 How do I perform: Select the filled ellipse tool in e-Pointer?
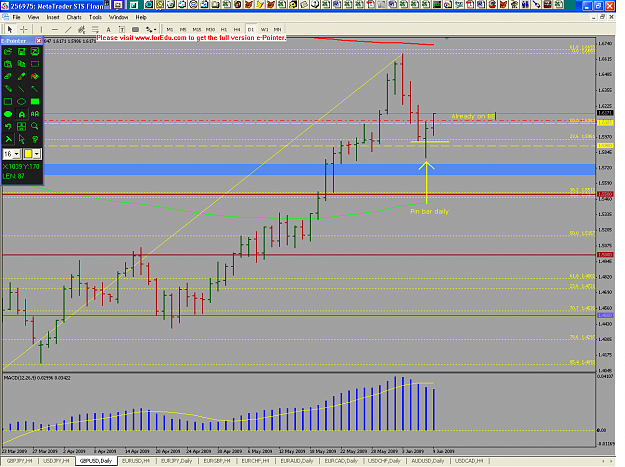click(x=8, y=114)
